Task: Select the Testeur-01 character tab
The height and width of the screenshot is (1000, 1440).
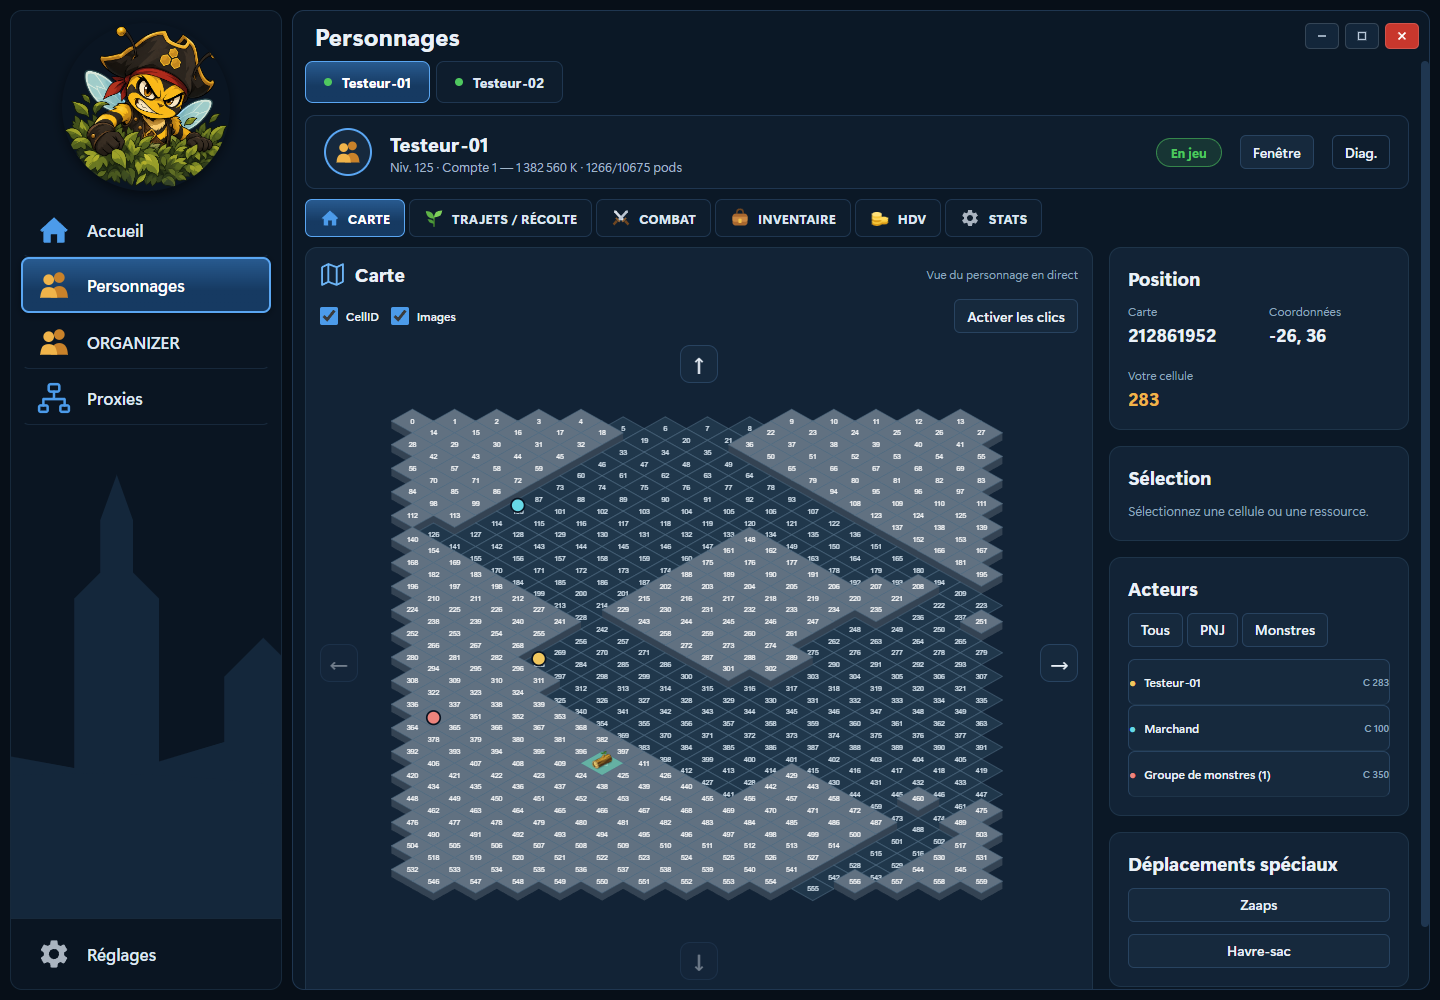Action: pos(367,83)
